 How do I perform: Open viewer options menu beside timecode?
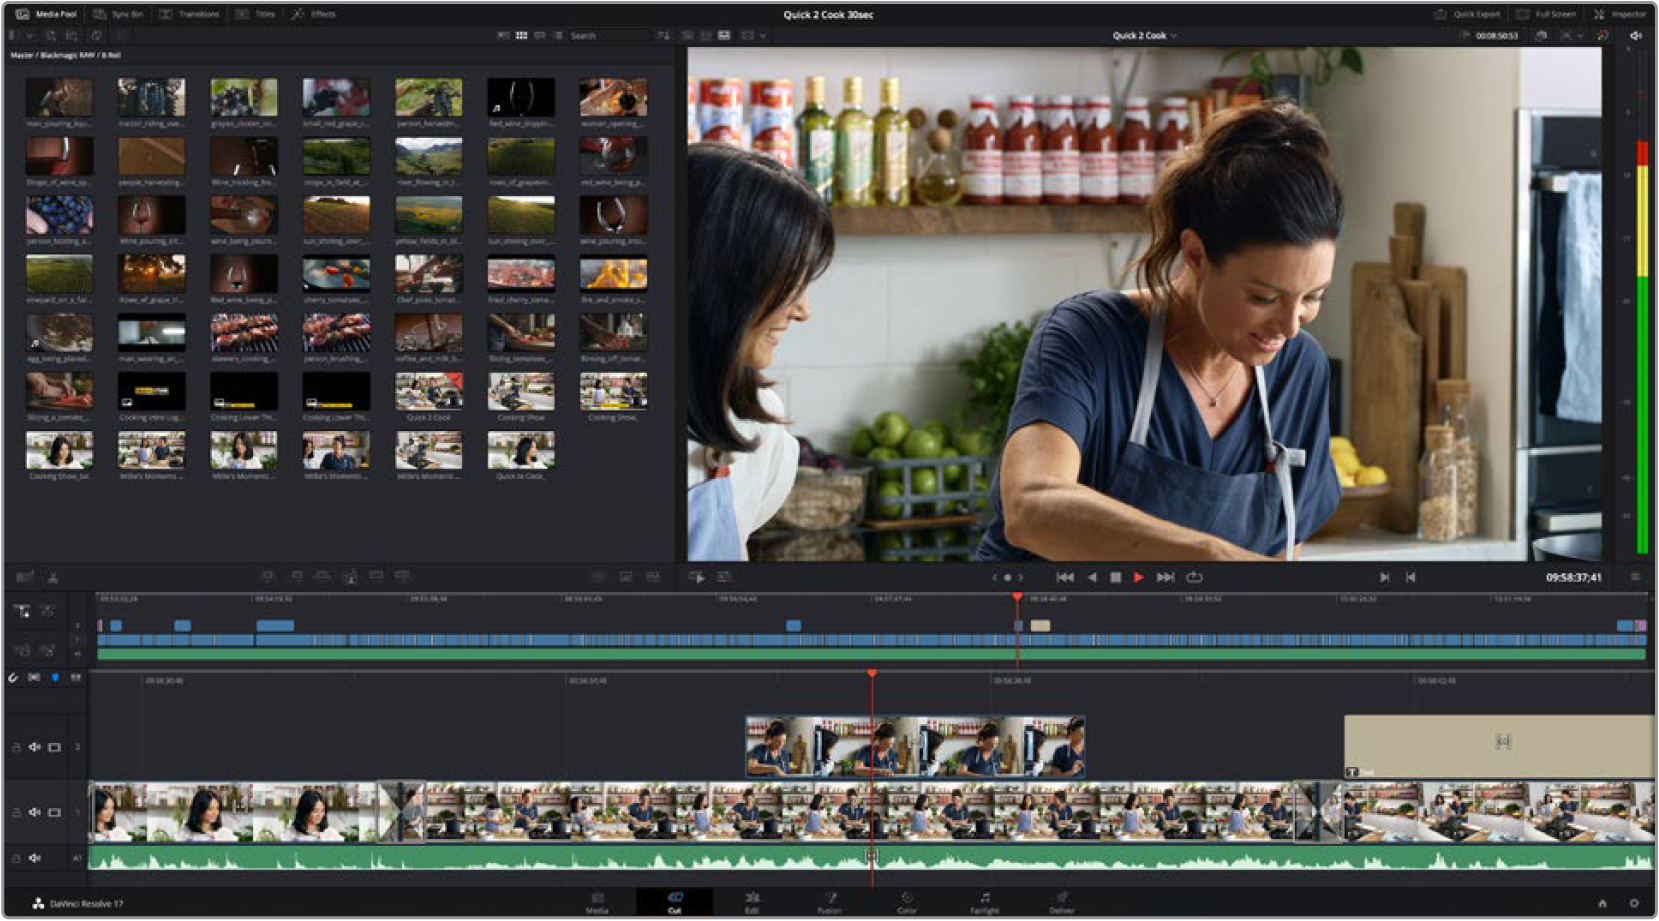pos(1636,577)
